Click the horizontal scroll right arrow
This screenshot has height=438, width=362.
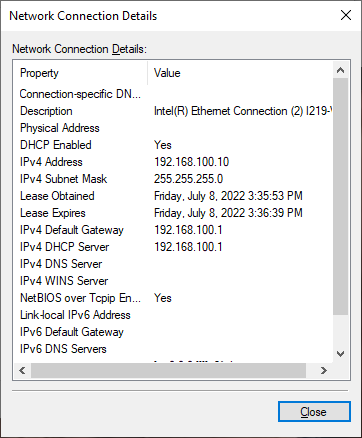coord(323,370)
